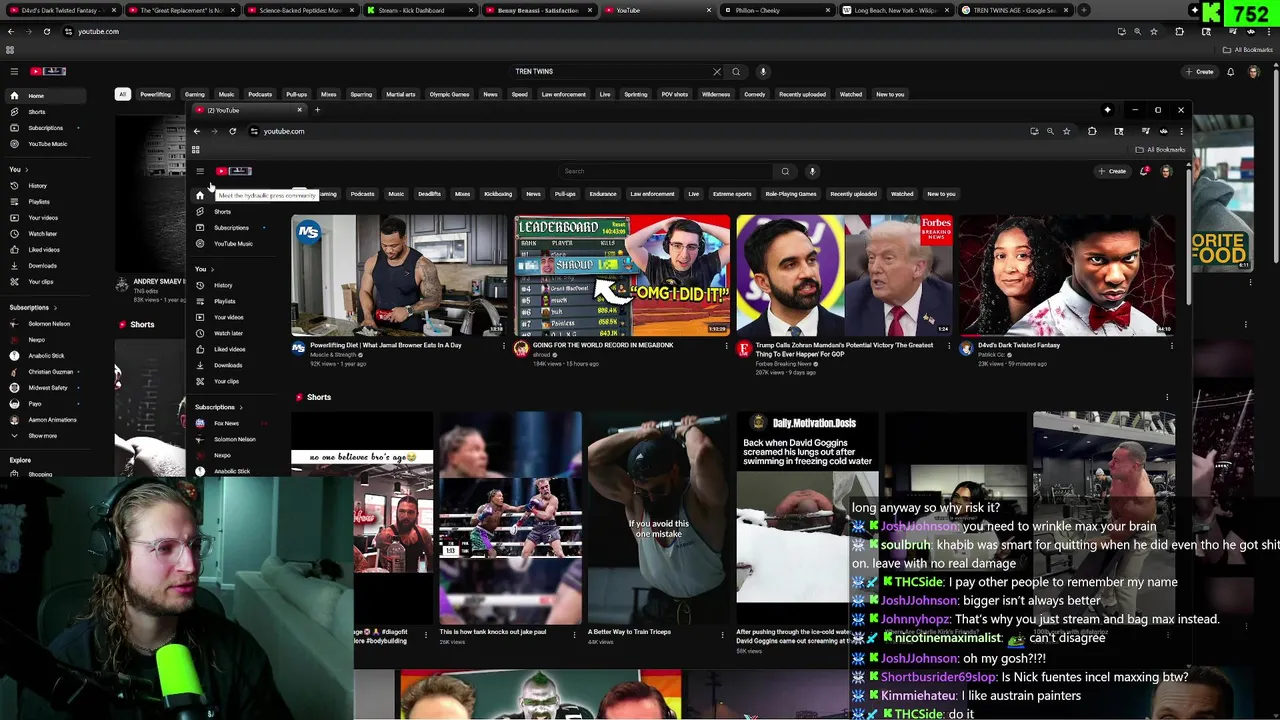1280x720 pixels.
Task: Open the hamburger menu in the background YouTube window
Action: tap(14, 72)
